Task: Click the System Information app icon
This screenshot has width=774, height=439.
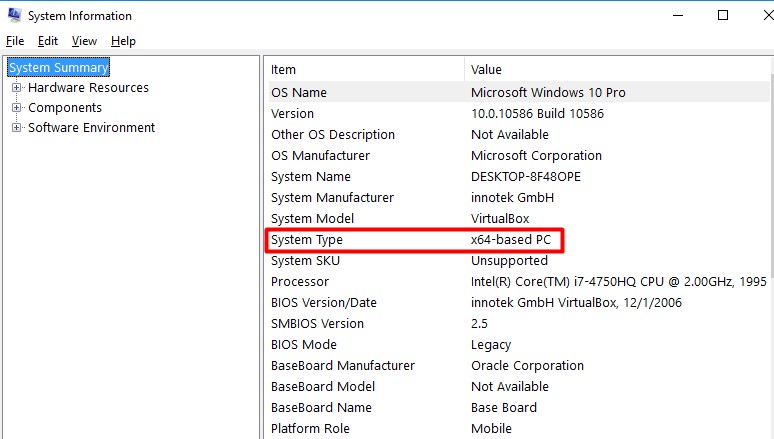Action: (14, 15)
